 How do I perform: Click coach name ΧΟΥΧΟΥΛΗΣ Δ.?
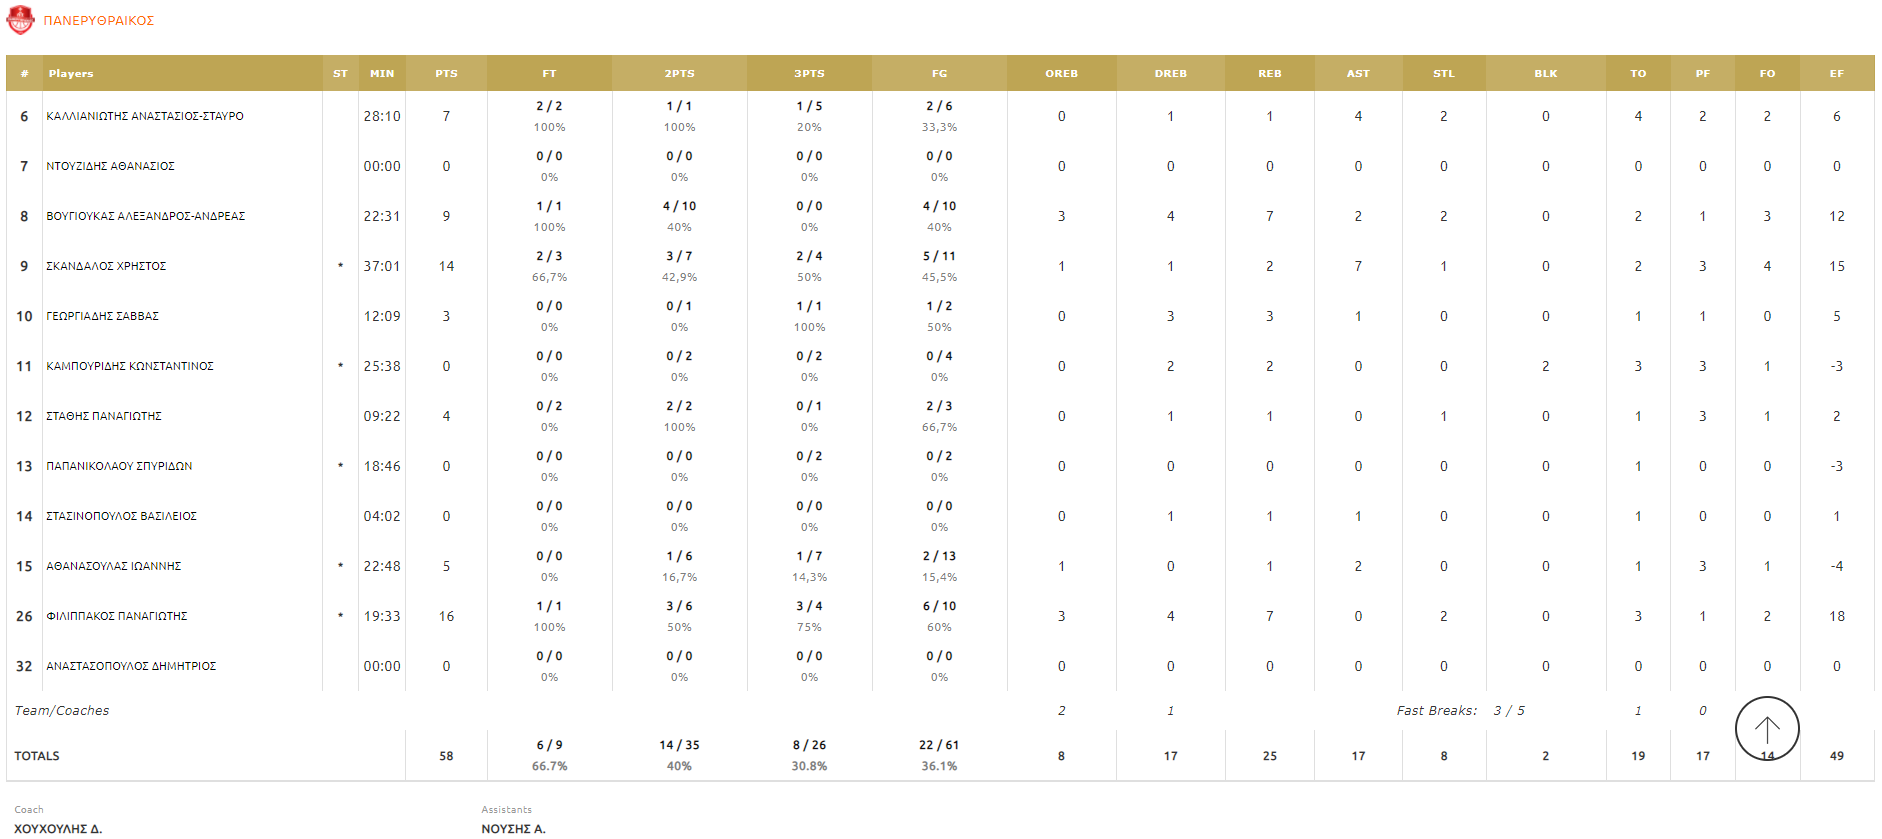[58, 828]
